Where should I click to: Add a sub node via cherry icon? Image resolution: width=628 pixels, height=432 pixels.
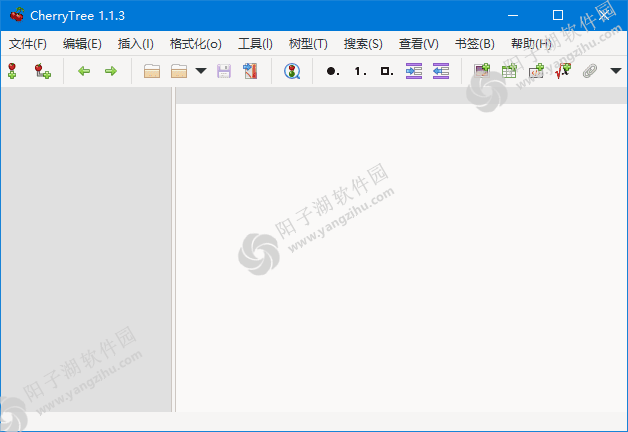pos(42,71)
